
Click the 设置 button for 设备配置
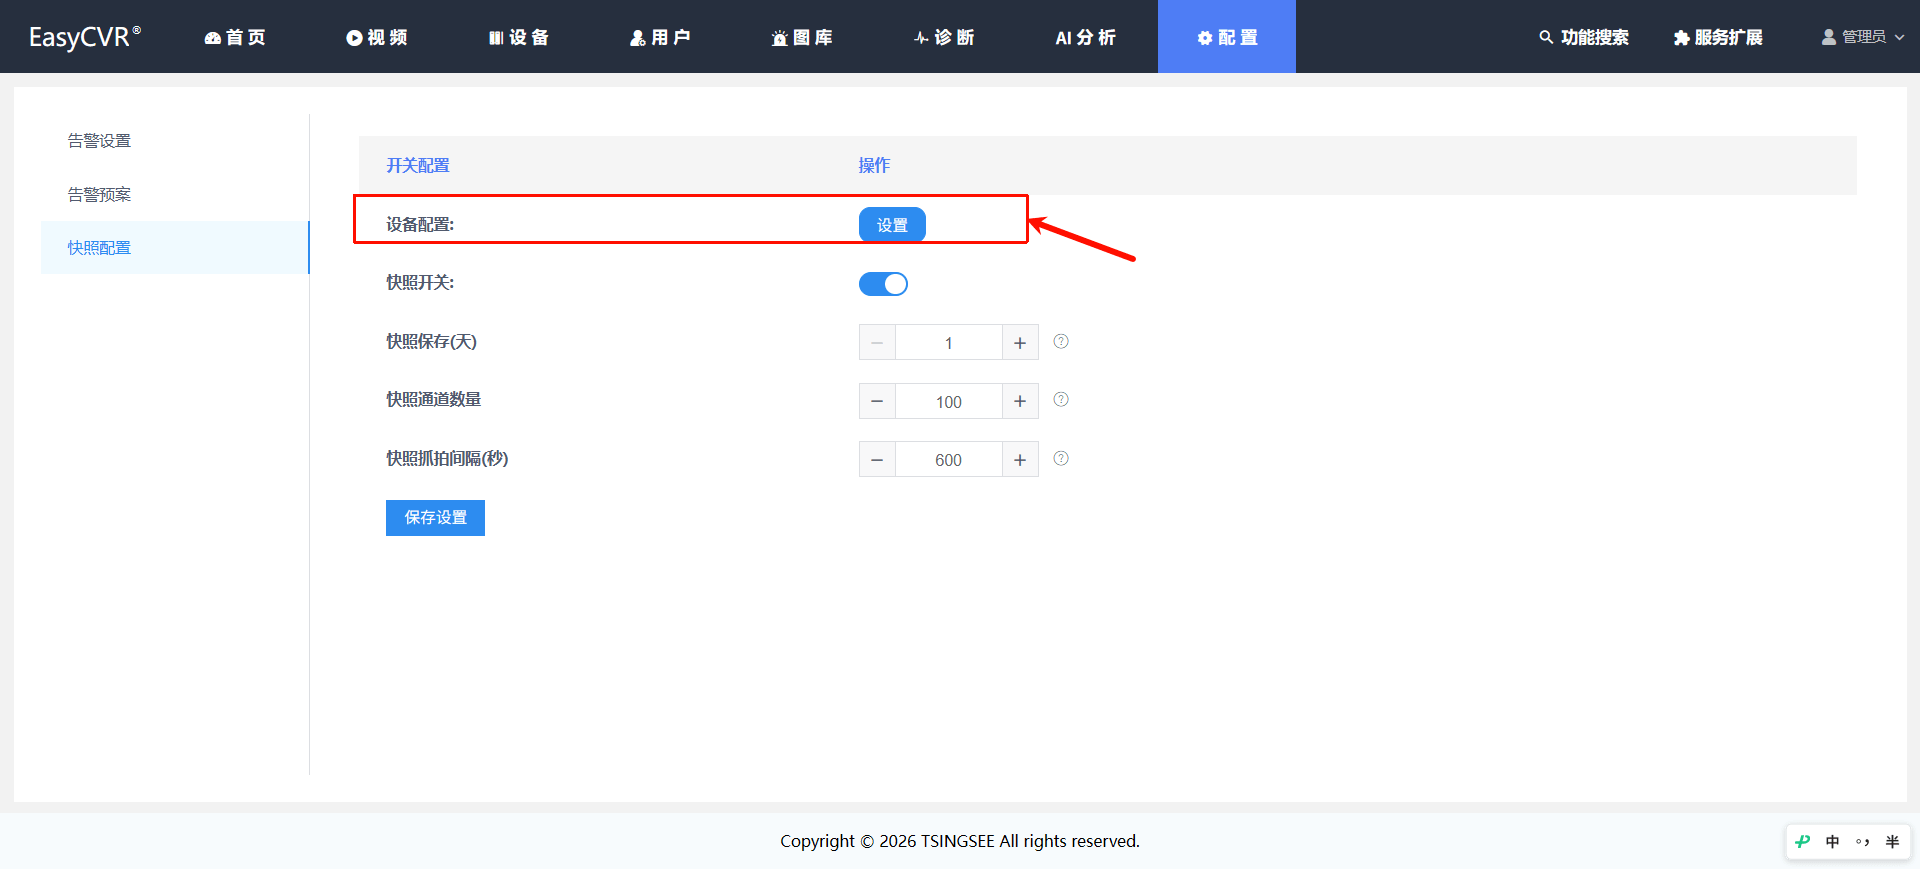click(x=892, y=225)
